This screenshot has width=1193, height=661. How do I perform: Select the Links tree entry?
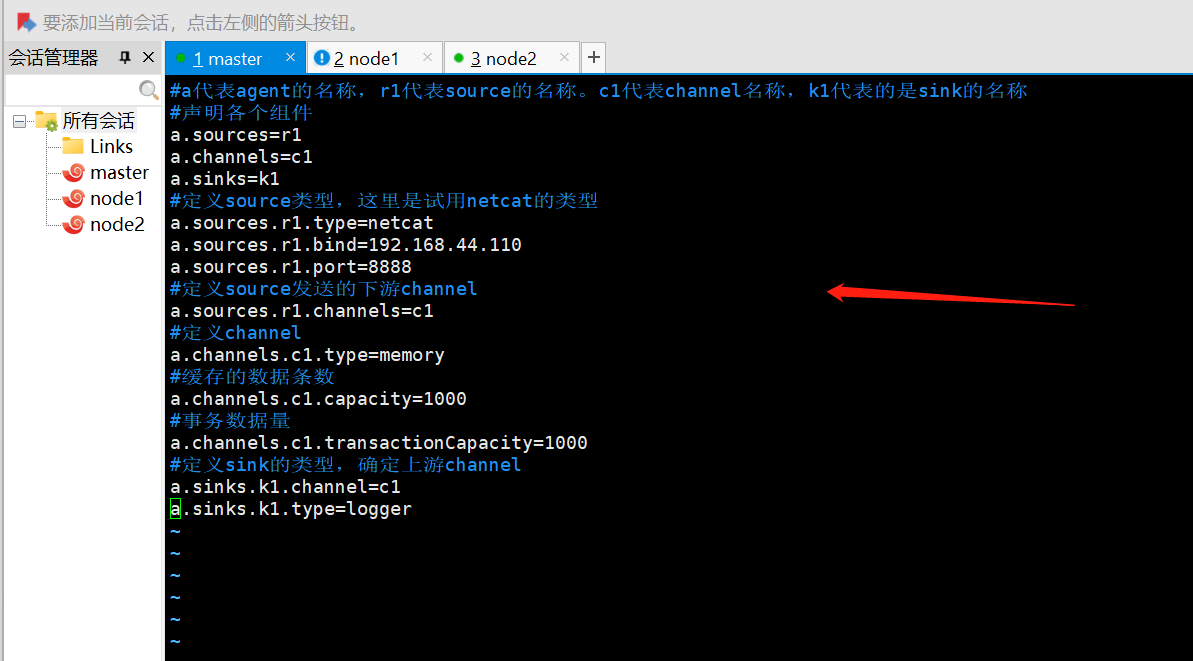pos(111,146)
